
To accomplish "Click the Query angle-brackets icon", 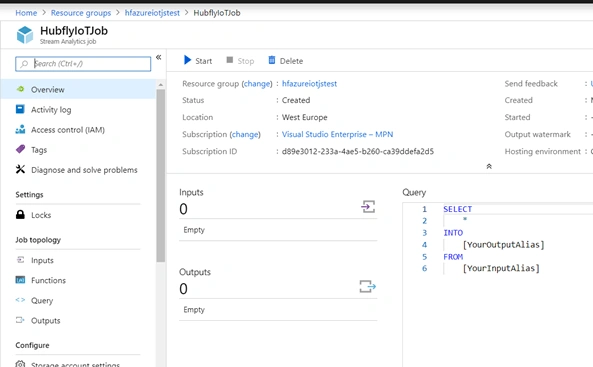I will [x=20, y=300].
